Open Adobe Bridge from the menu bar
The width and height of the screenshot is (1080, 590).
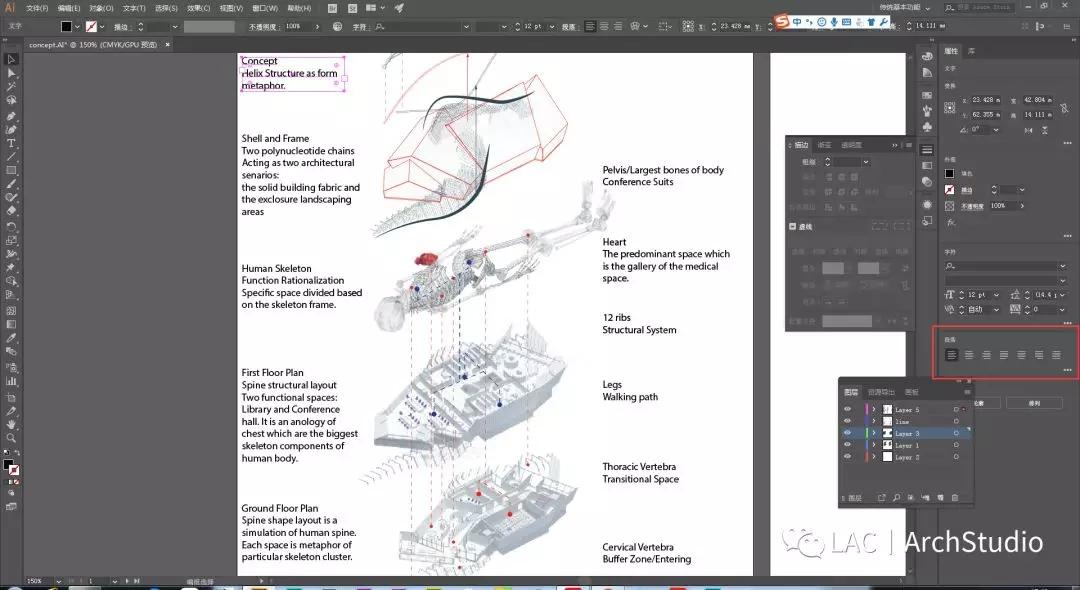click(x=333, y=8)
